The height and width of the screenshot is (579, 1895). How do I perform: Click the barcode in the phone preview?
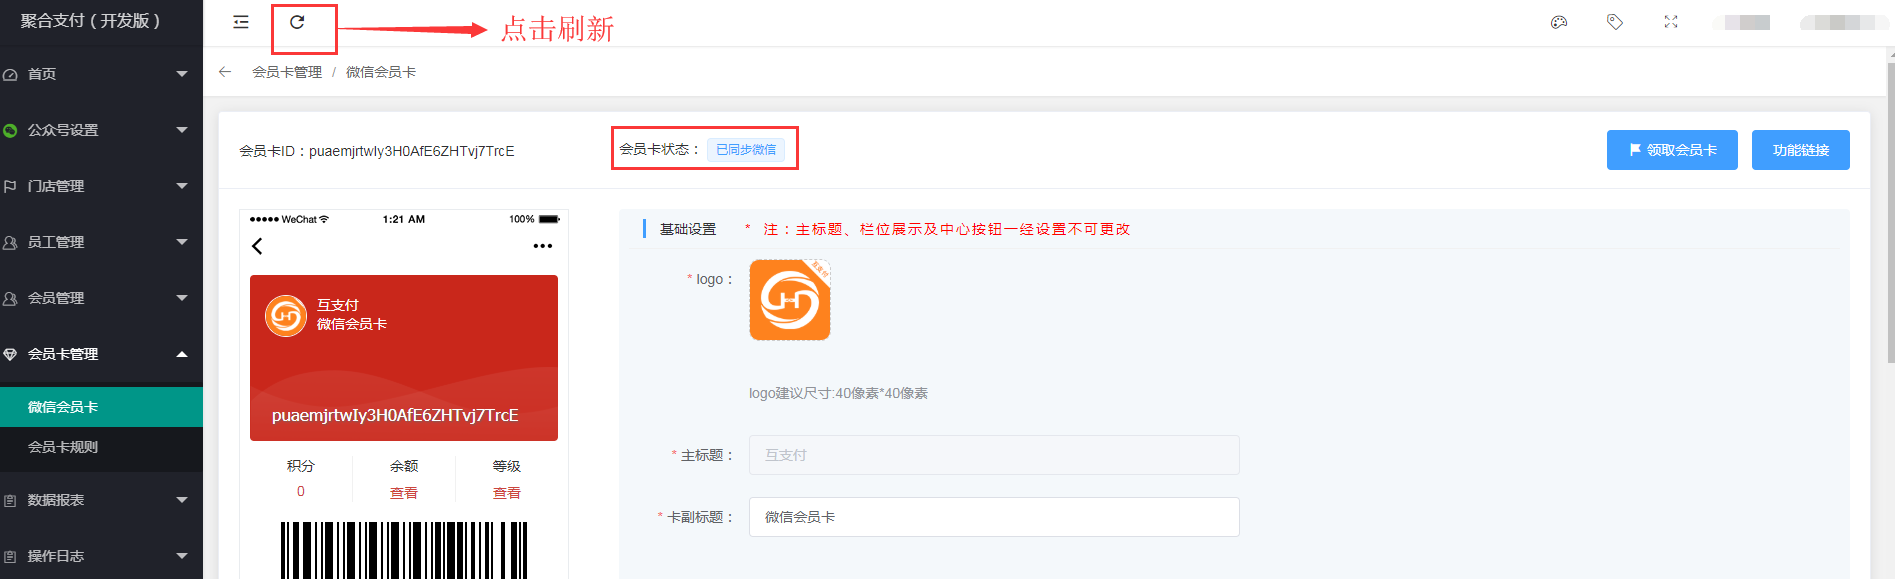click(404, 550)
